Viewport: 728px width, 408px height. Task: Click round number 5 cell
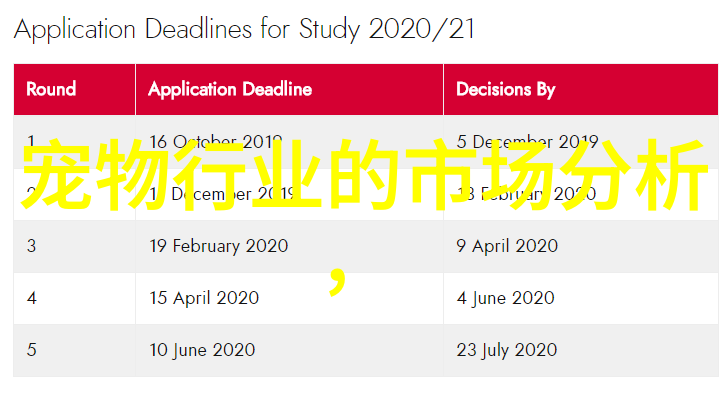point(74,350)
